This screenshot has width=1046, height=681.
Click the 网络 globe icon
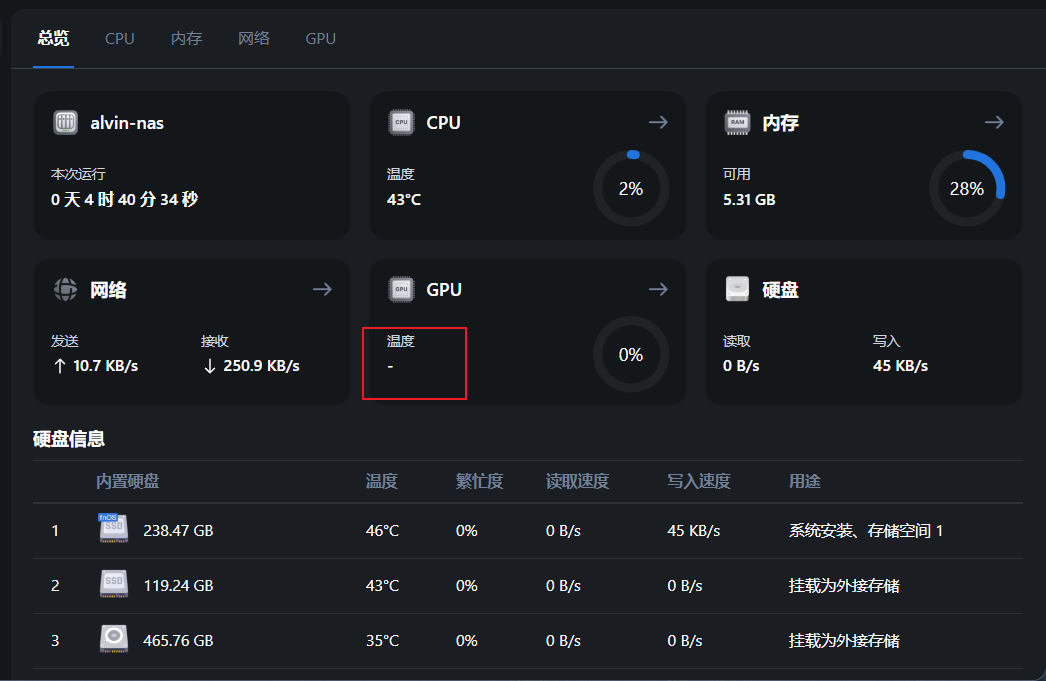coord(66,290)
